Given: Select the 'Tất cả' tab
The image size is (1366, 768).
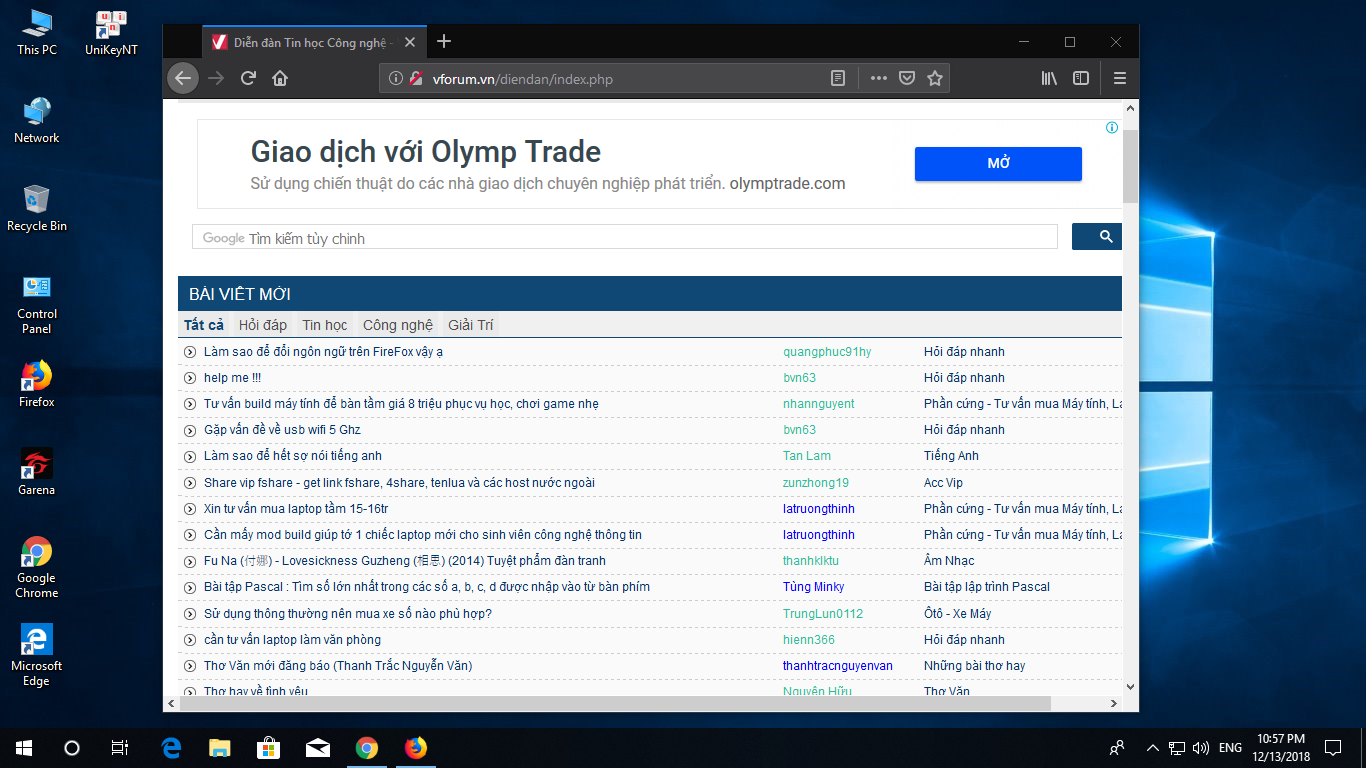Looking at the screenshot, I should pyautogui.click(x=204, y=325).
